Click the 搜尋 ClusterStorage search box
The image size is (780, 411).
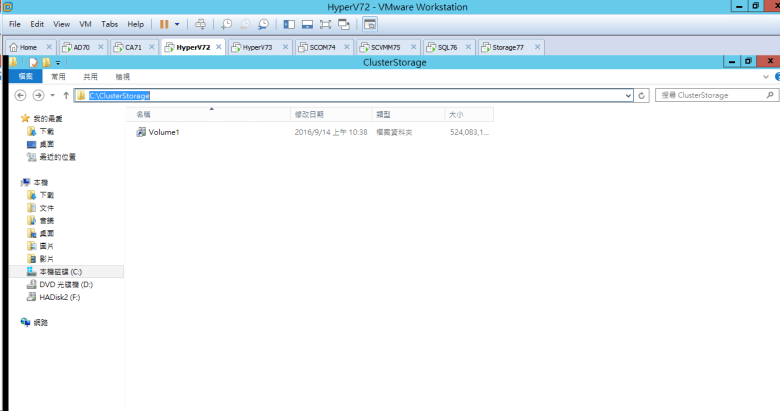point(710,95)
